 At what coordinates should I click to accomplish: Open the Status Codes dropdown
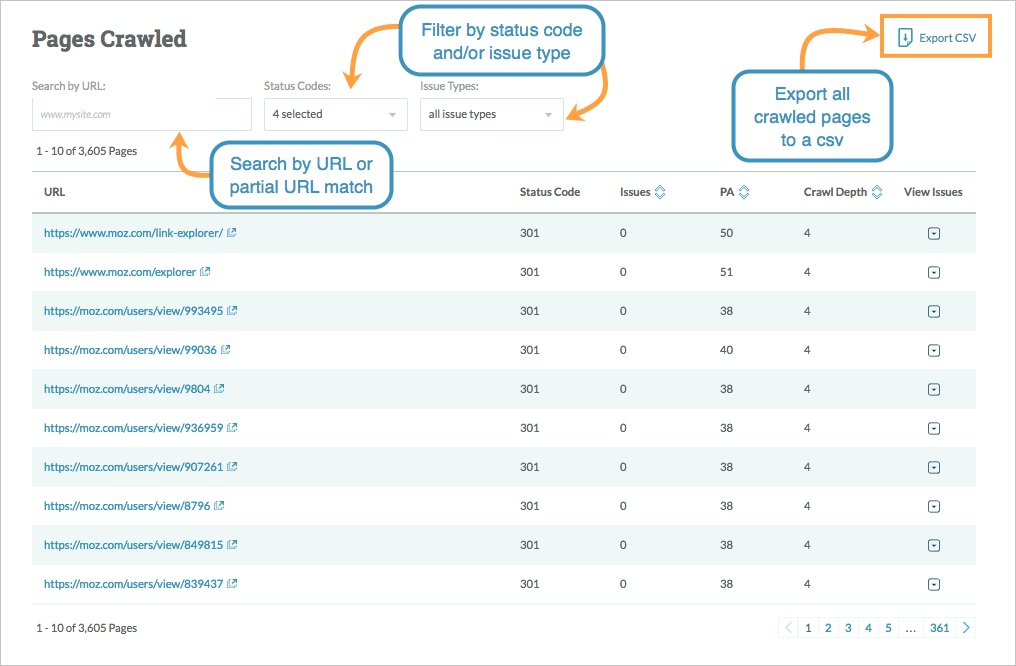coord(334,114)
